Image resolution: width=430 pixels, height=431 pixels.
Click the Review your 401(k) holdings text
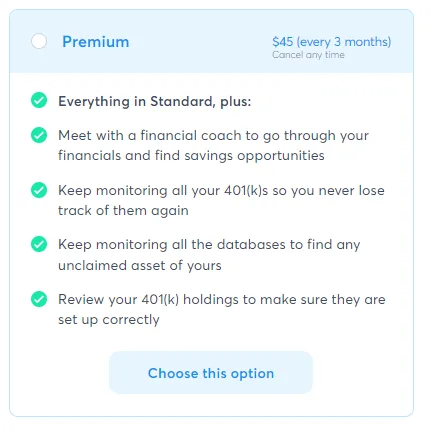click(x=222, y=300)
